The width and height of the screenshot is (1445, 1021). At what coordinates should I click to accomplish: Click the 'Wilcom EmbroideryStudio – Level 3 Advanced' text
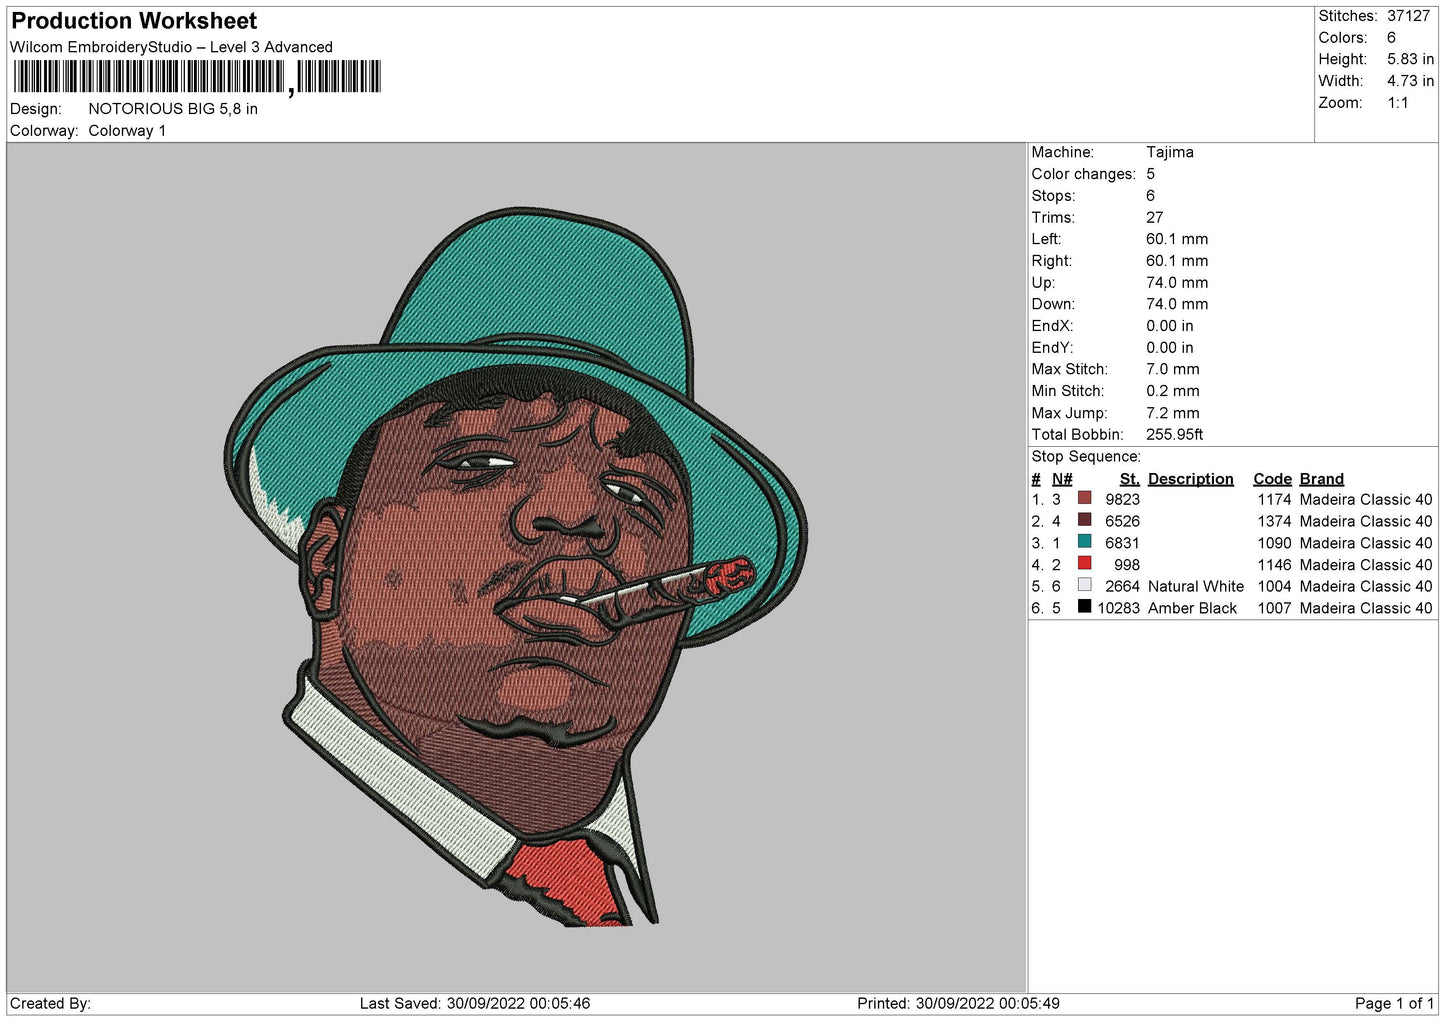point(171,47)
